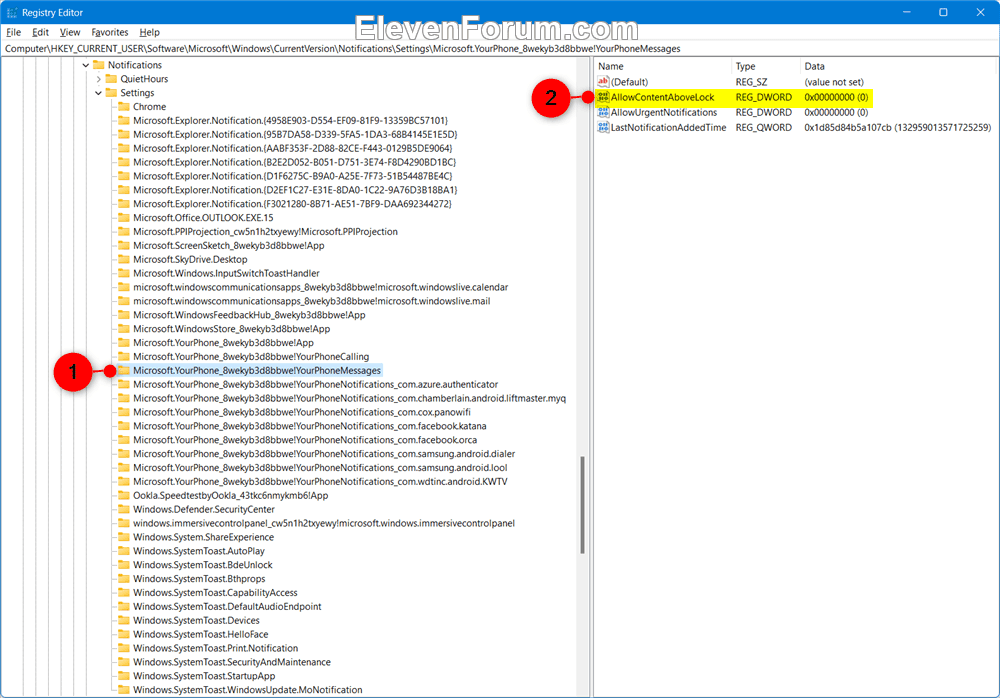Image resolution: width=1000 pixels, height=698 pixels.
Task: Select the windowslive.mail key
Action: (x=312, y=301)
